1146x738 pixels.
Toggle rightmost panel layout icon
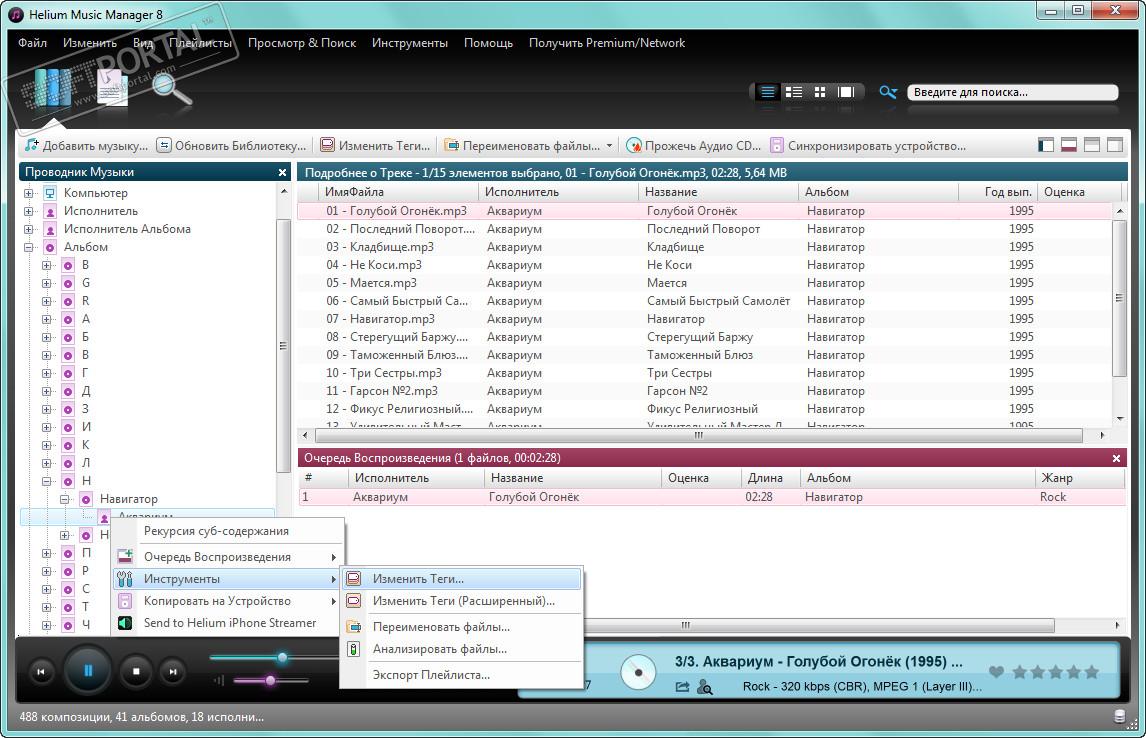point(1115,145)
